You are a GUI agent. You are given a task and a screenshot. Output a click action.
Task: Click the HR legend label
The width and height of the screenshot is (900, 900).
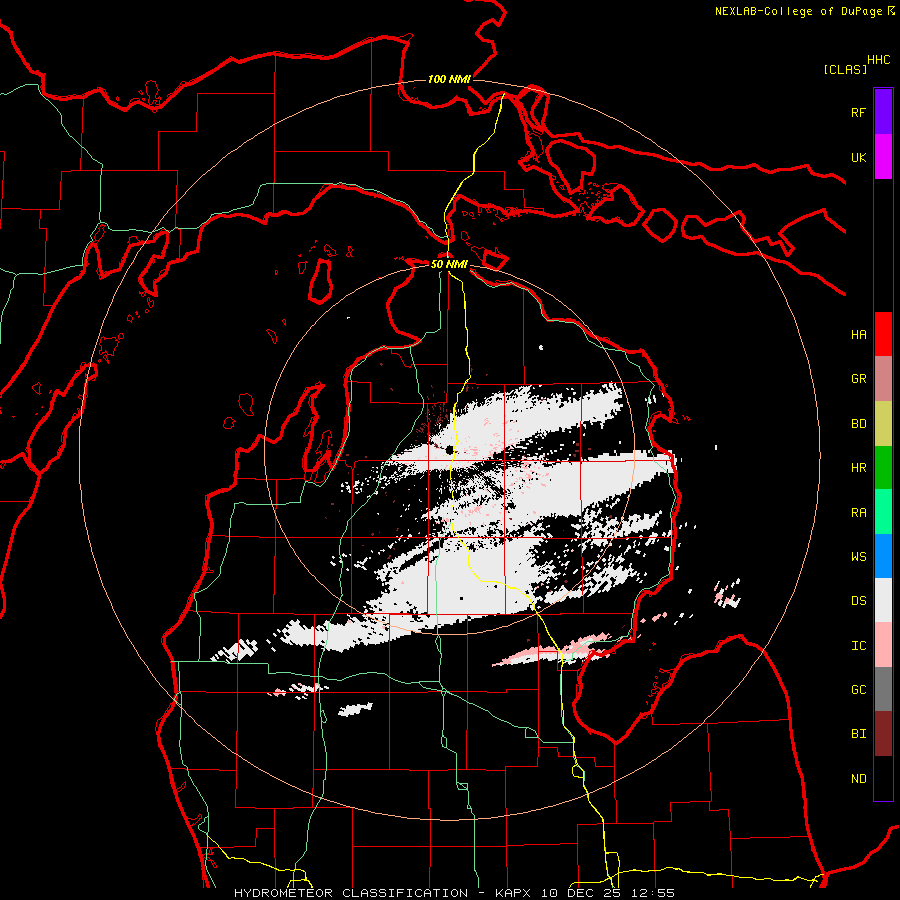pos(858,468)
